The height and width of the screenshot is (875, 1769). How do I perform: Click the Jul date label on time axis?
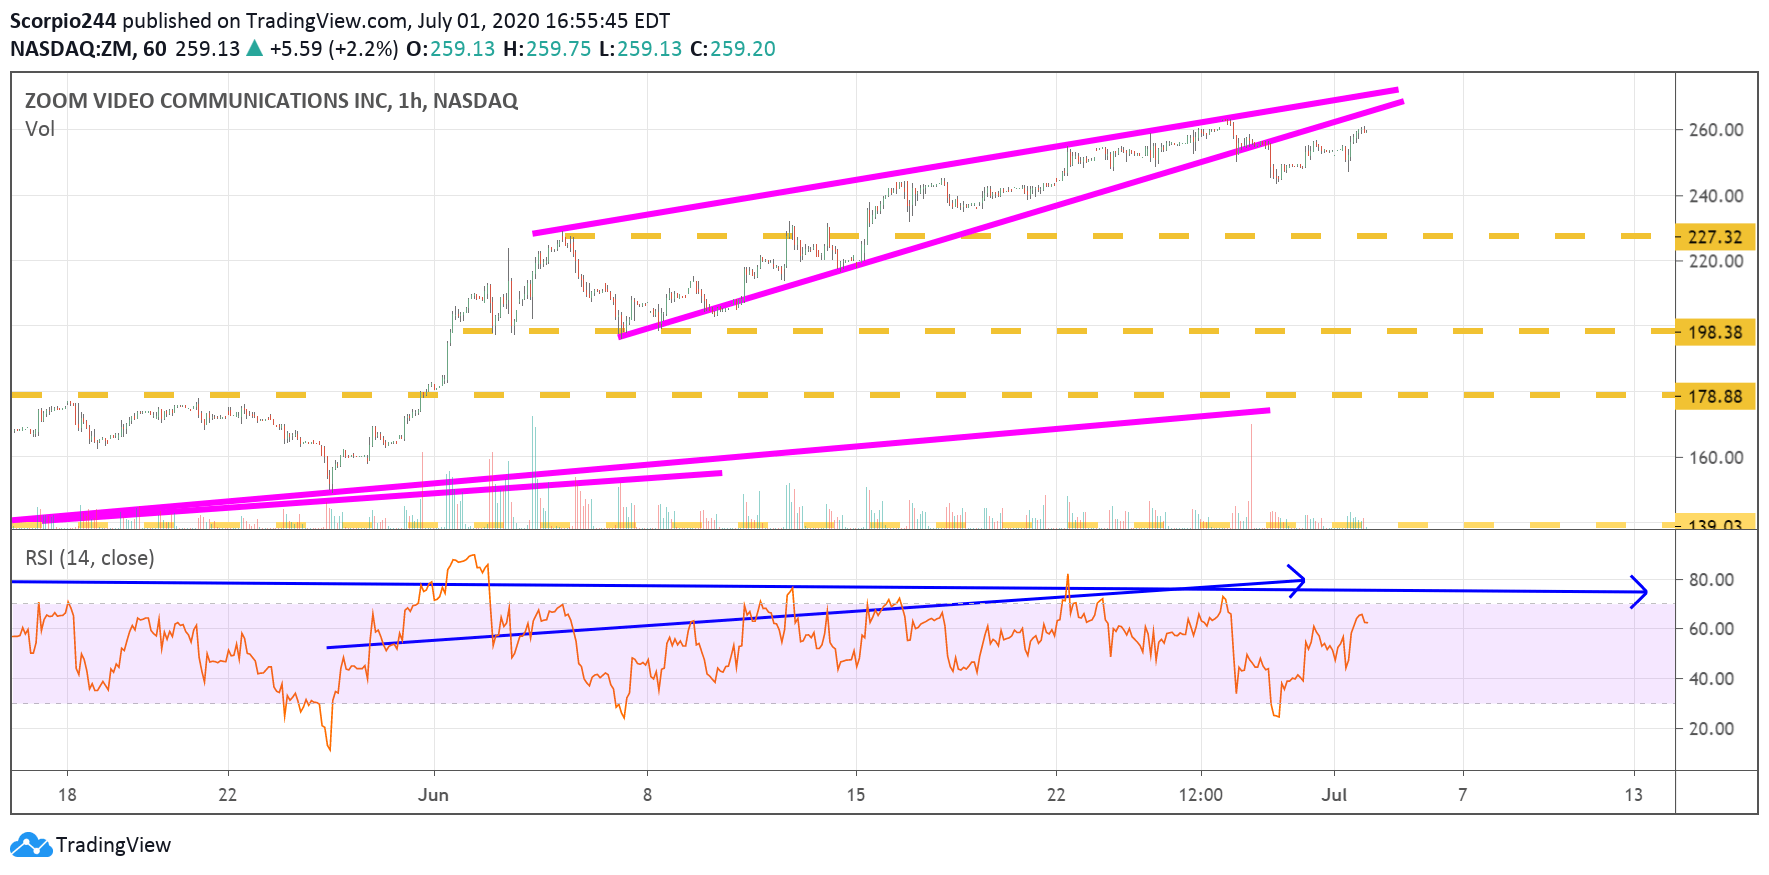pos(1334,795)
